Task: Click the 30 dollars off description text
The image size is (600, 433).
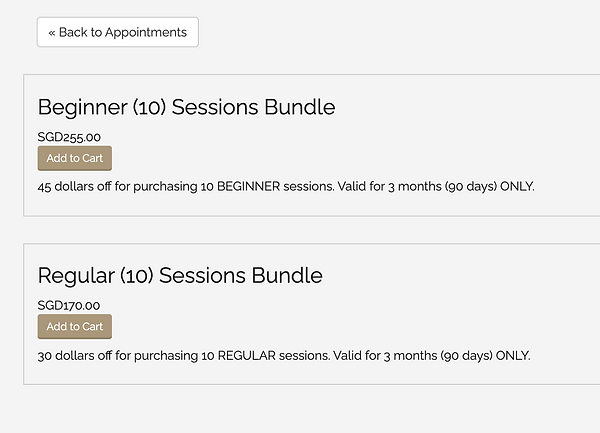Action: point(284,356)
